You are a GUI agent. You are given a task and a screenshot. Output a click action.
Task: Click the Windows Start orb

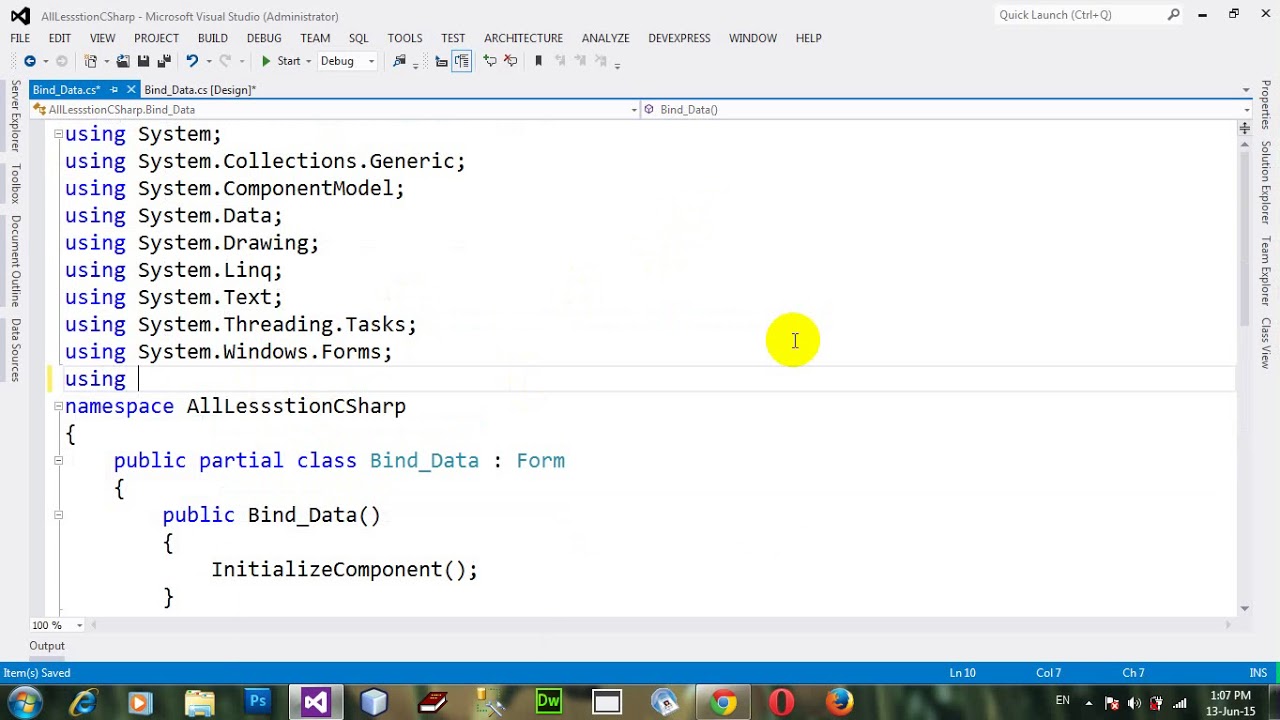pyautogui.click(x=26, y=702)
